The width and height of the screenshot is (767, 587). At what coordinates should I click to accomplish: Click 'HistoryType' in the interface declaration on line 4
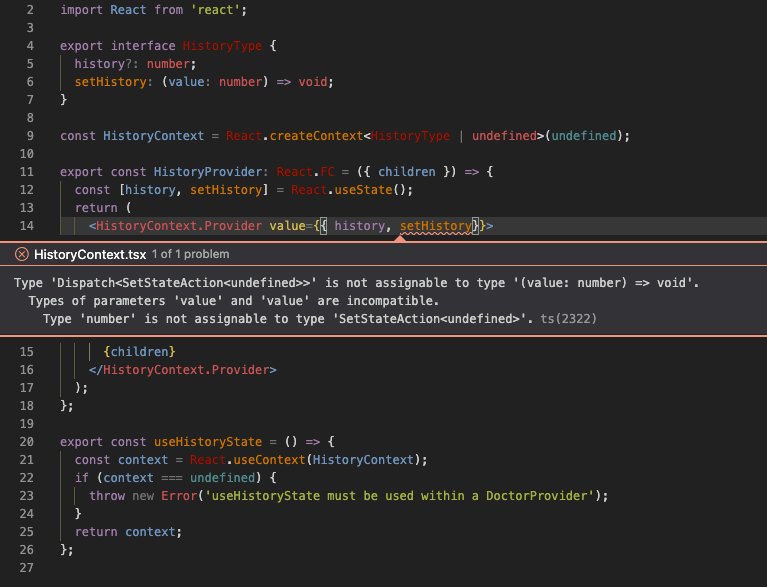pos(222,46)
